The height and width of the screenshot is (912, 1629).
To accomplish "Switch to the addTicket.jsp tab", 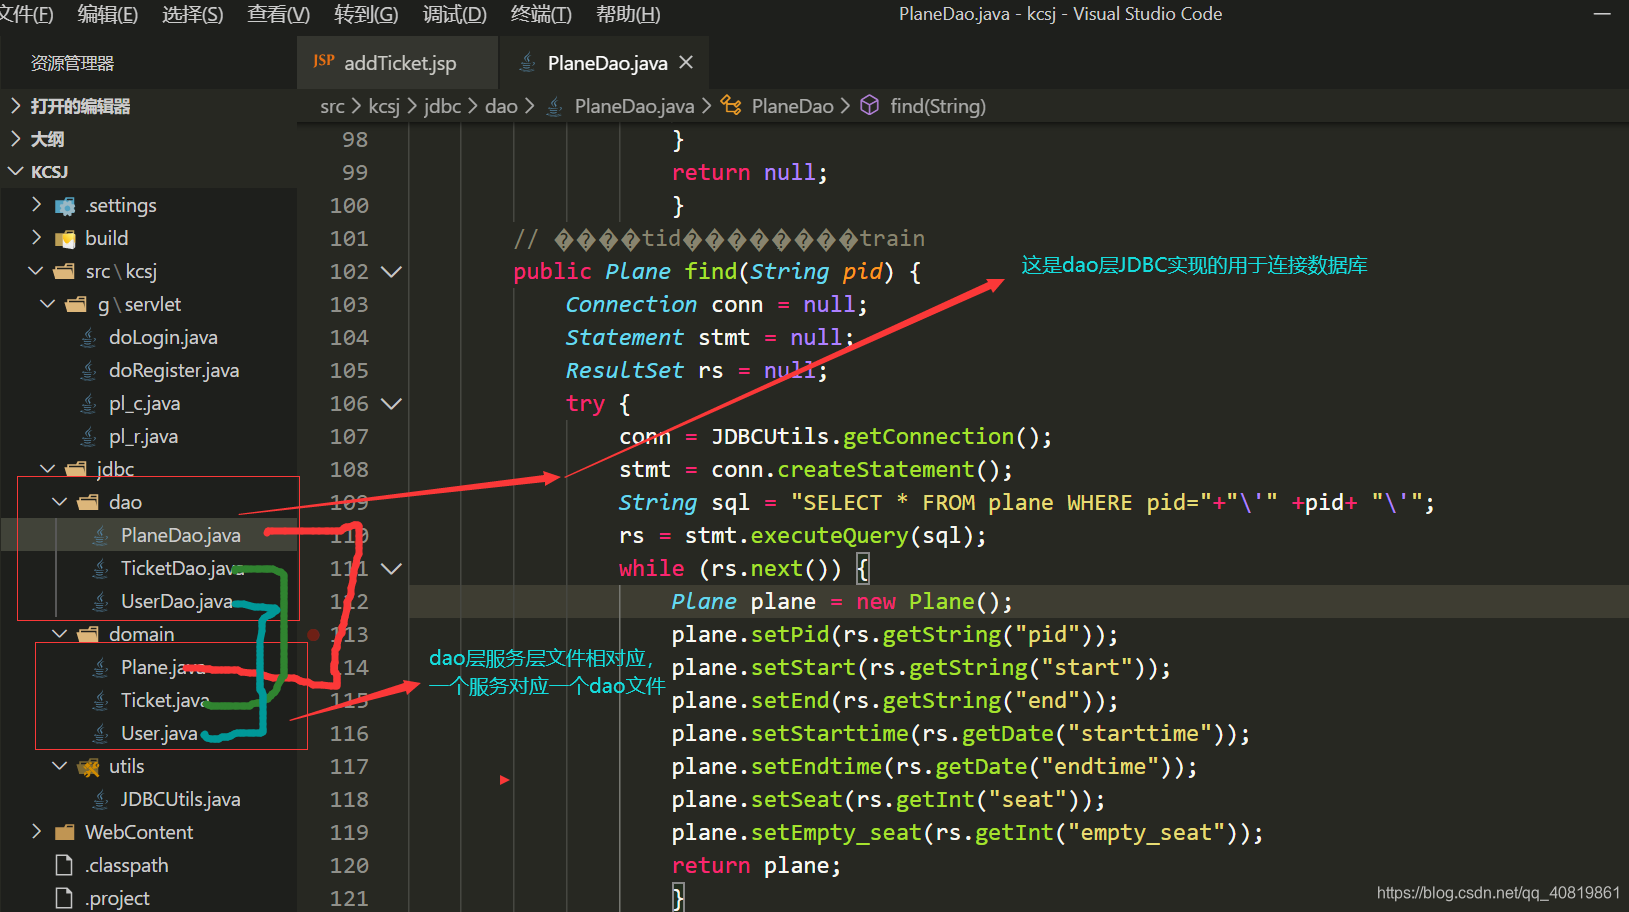I will click(x=399, y=63).
